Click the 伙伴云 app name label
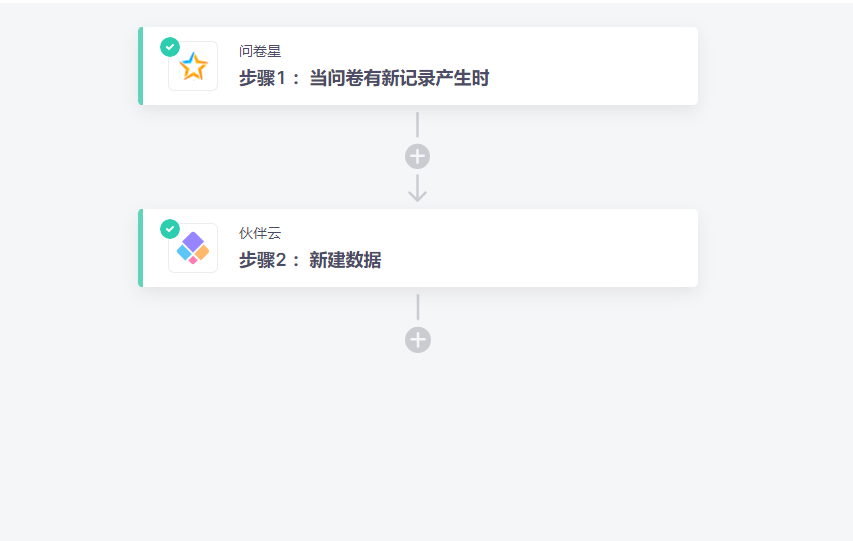This screenshot has width=853, height=541. click(260, 233)
